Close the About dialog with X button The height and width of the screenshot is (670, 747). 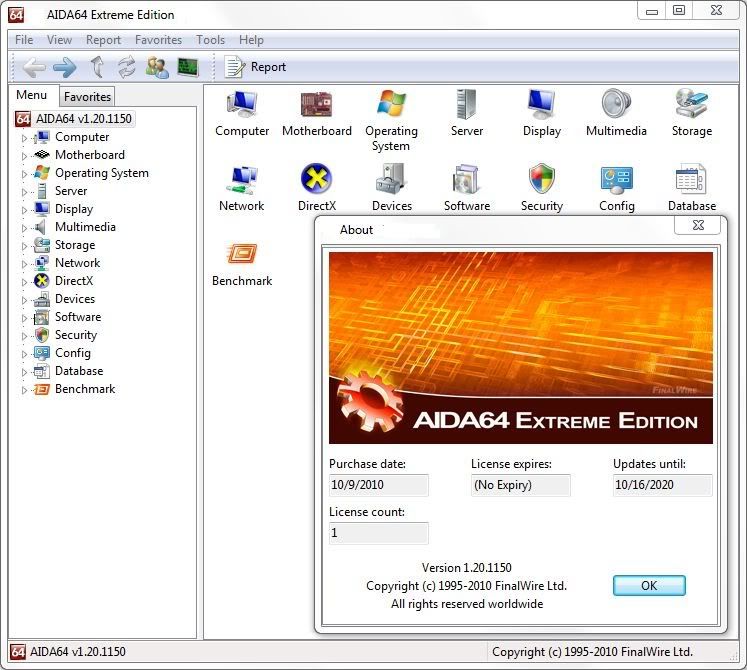tap(698, 226)
